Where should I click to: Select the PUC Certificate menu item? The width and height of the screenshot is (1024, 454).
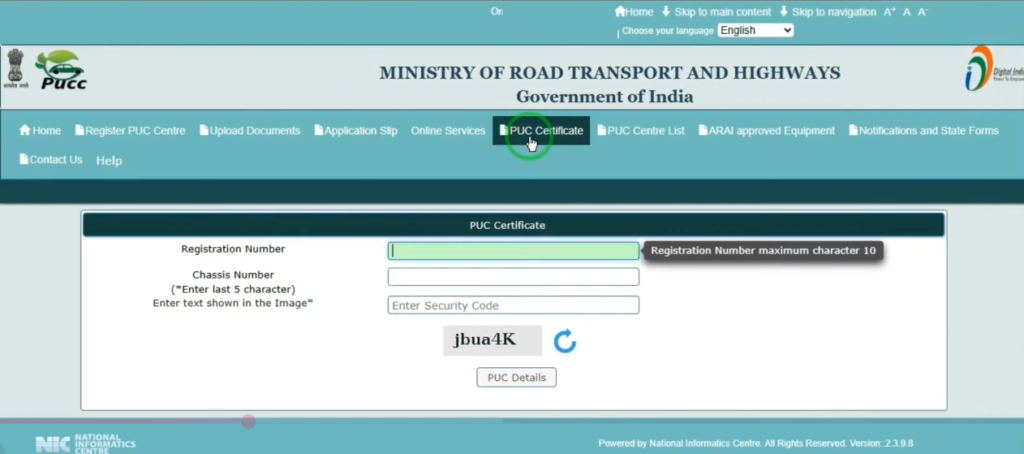tap(541, 131)
